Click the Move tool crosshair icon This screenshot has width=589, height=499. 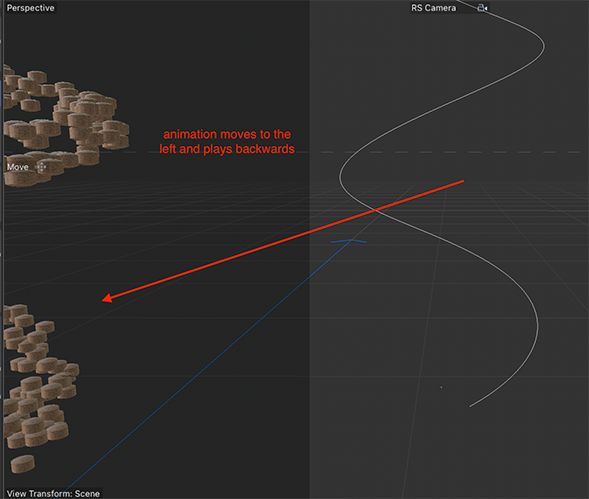41,167
